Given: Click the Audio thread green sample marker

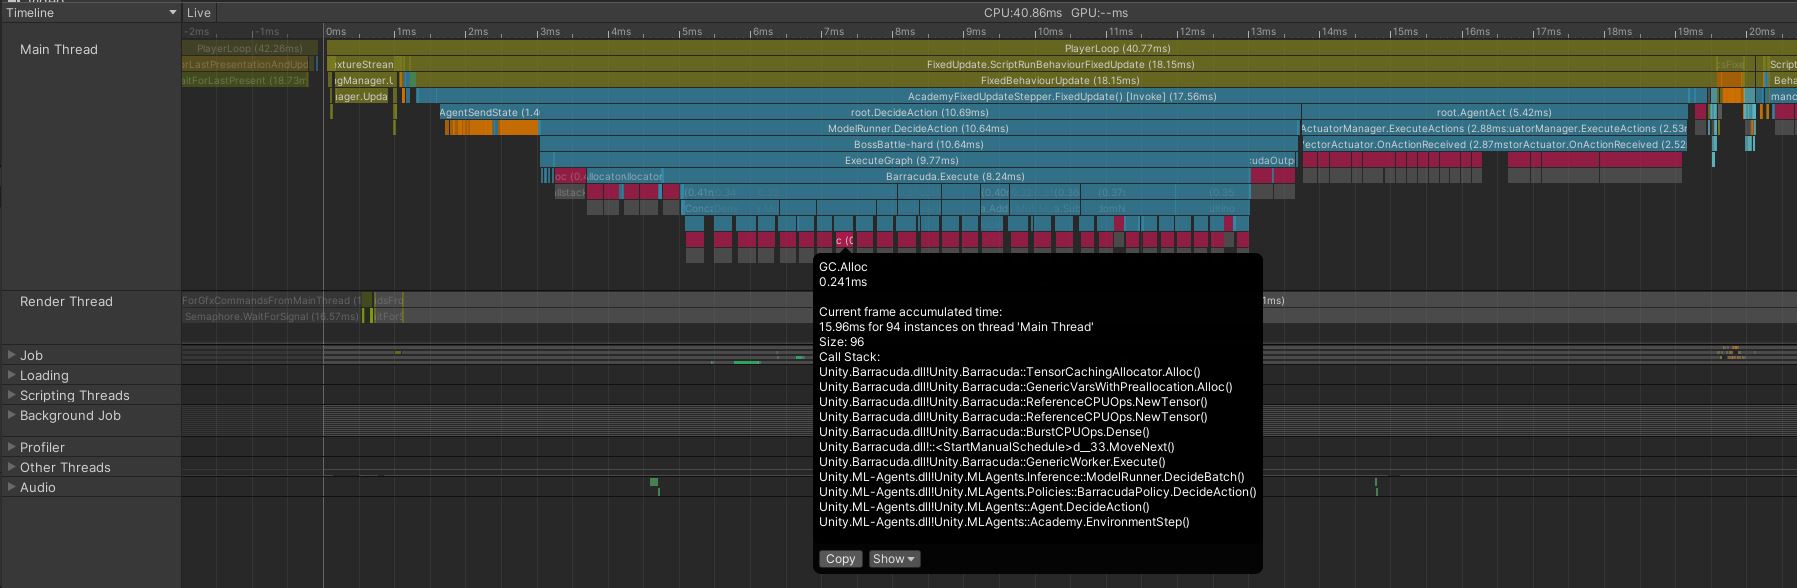Looking at the screenshot, I should pos(654,482).
